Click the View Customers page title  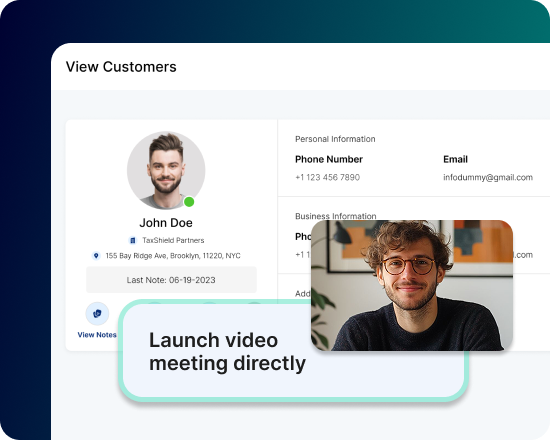[121, 67]
